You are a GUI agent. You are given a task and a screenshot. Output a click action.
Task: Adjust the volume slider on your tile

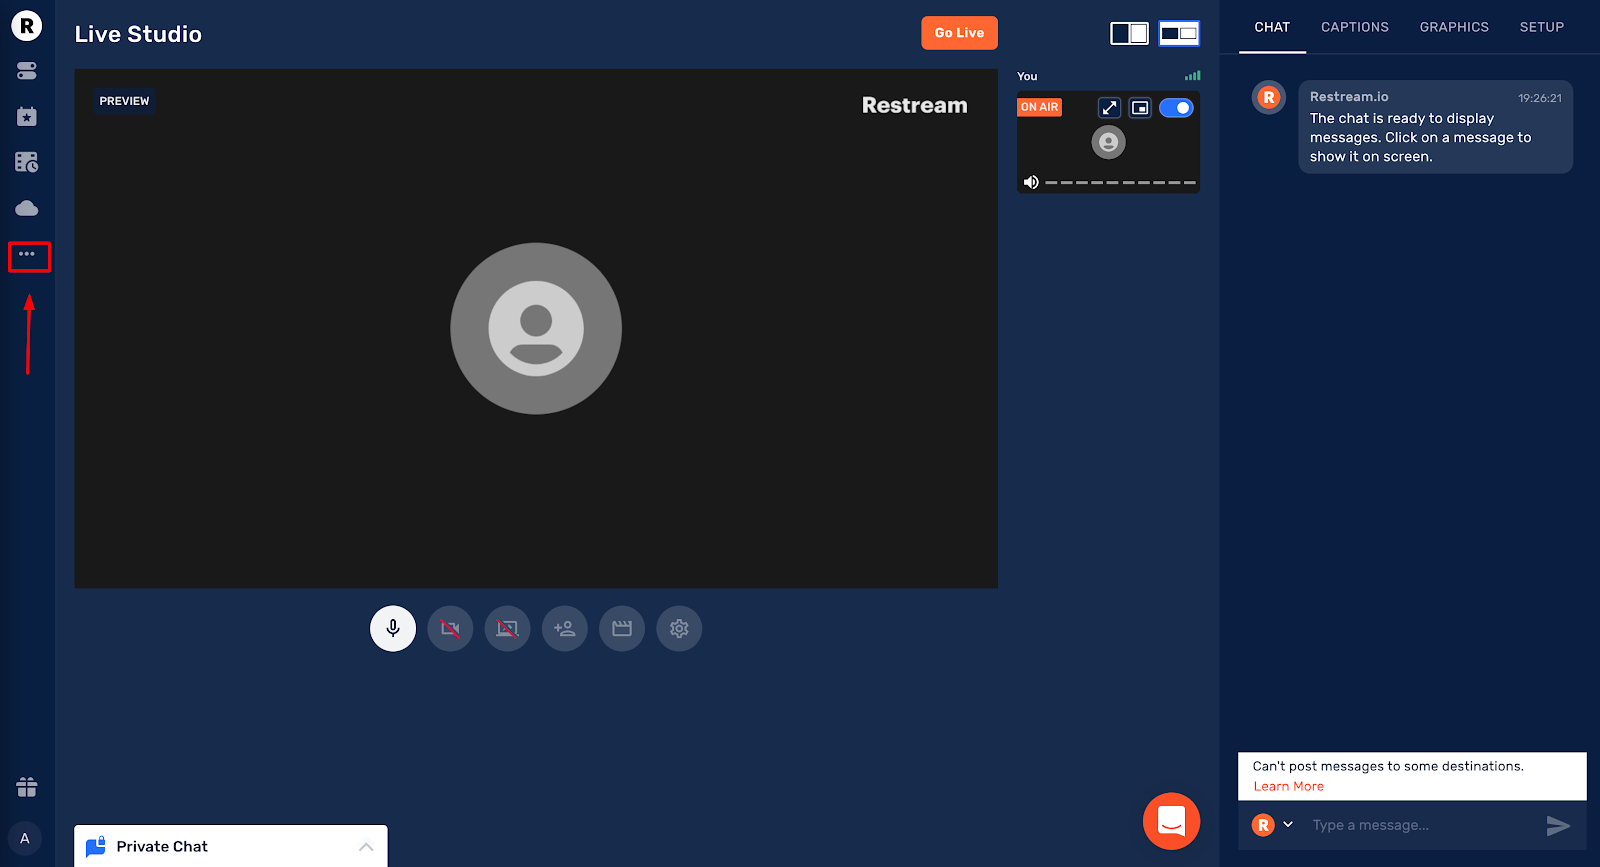click(1120, 183)
